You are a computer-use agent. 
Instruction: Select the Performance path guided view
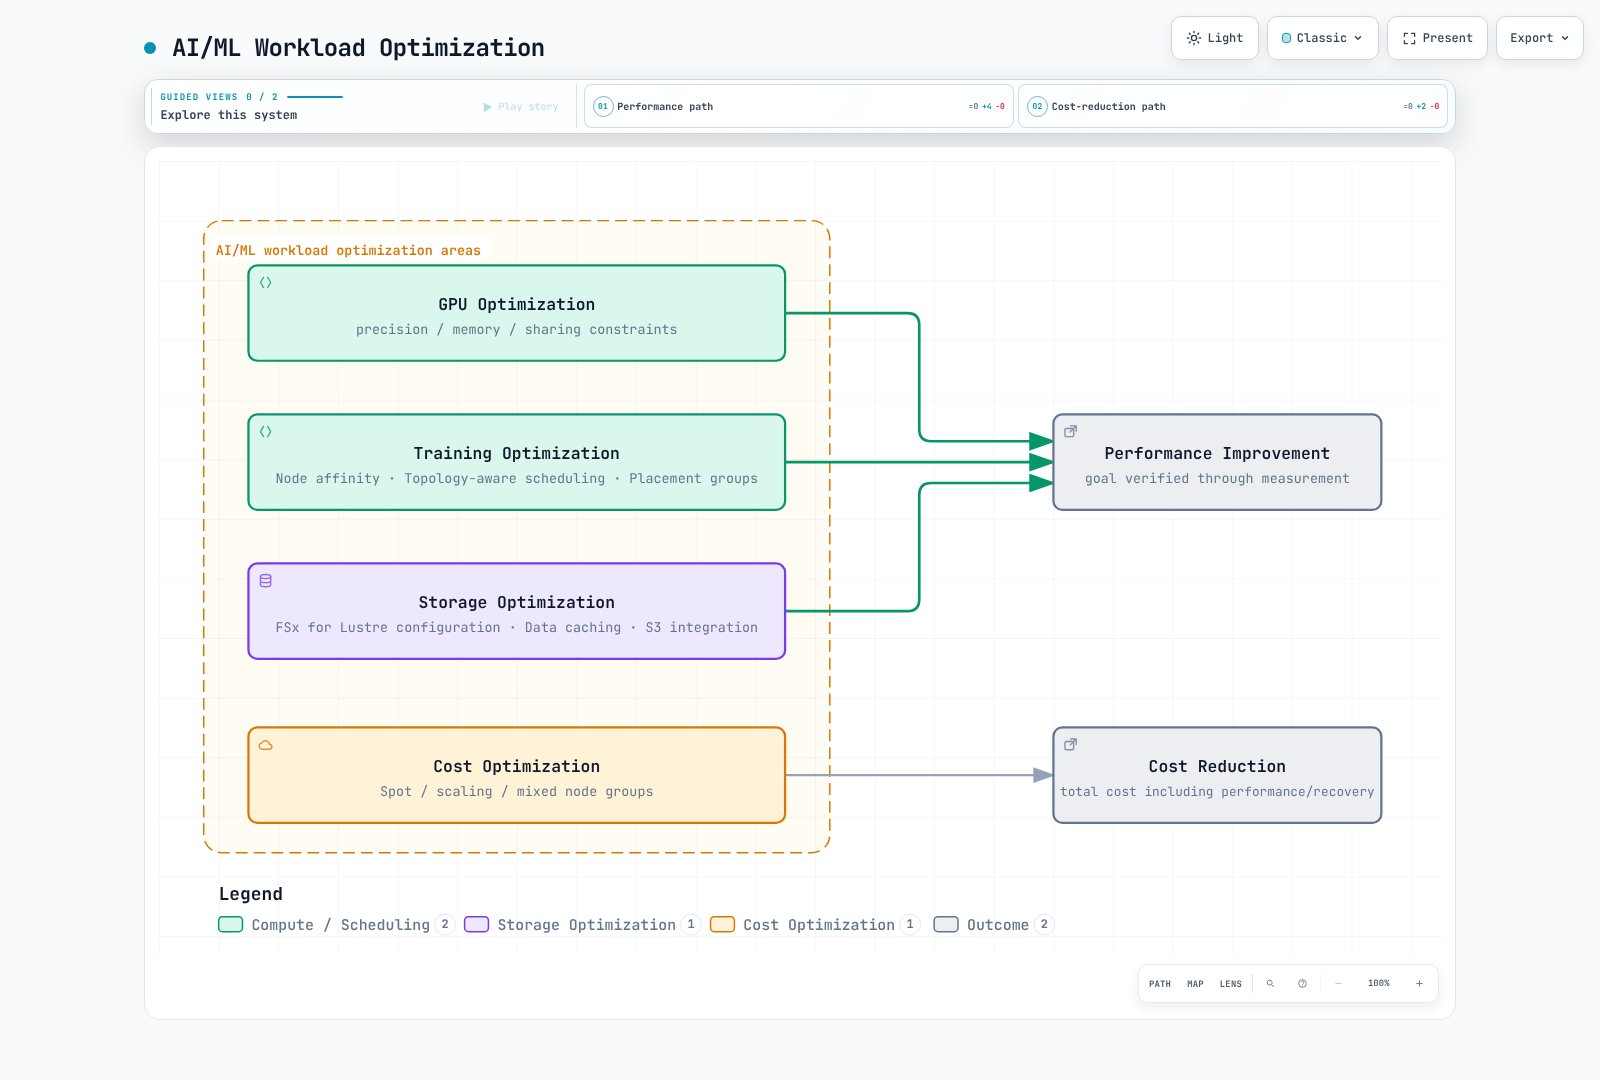[799, 106]
